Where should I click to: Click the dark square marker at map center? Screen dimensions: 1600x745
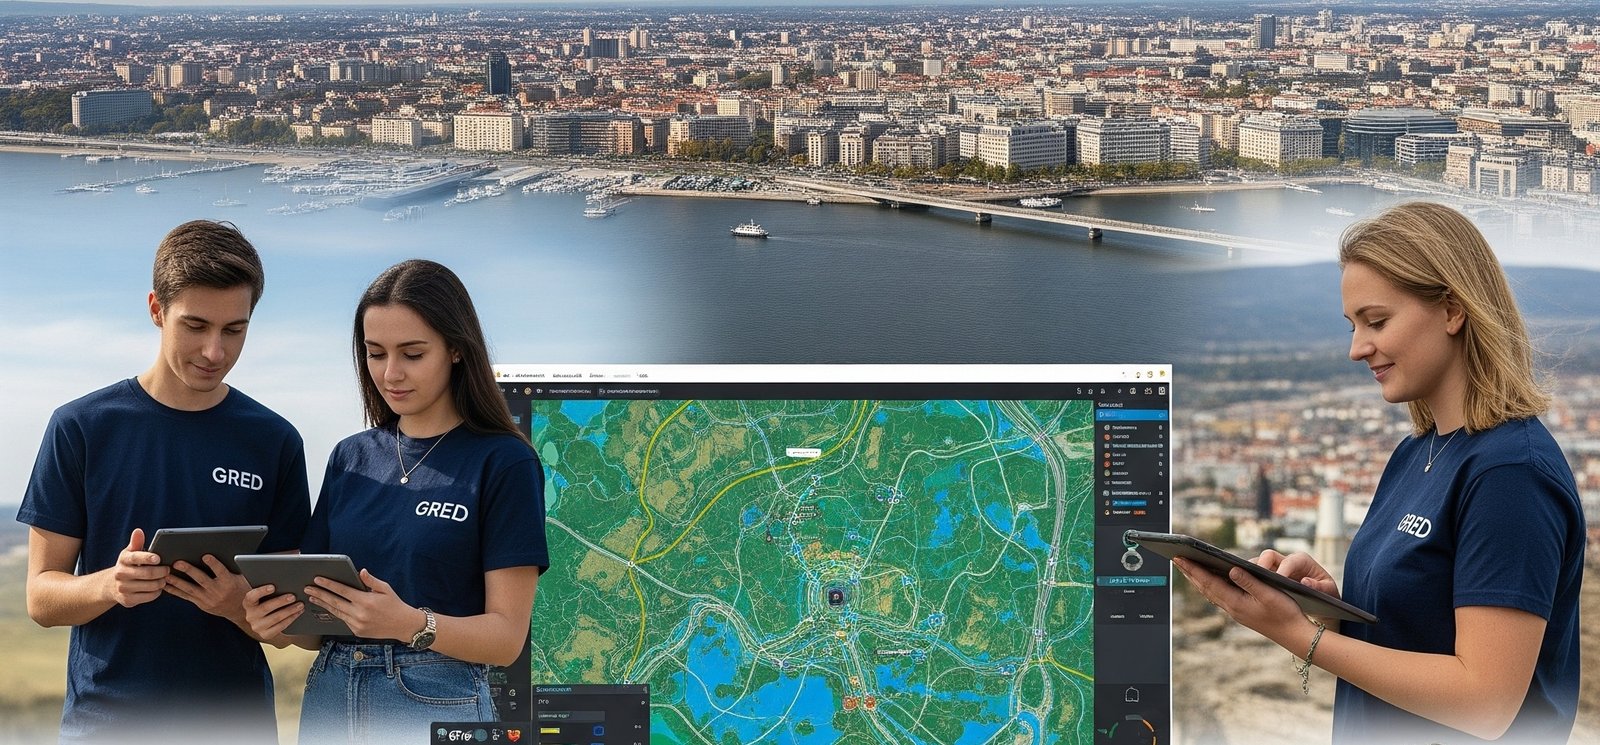click(x=834, y=596)
